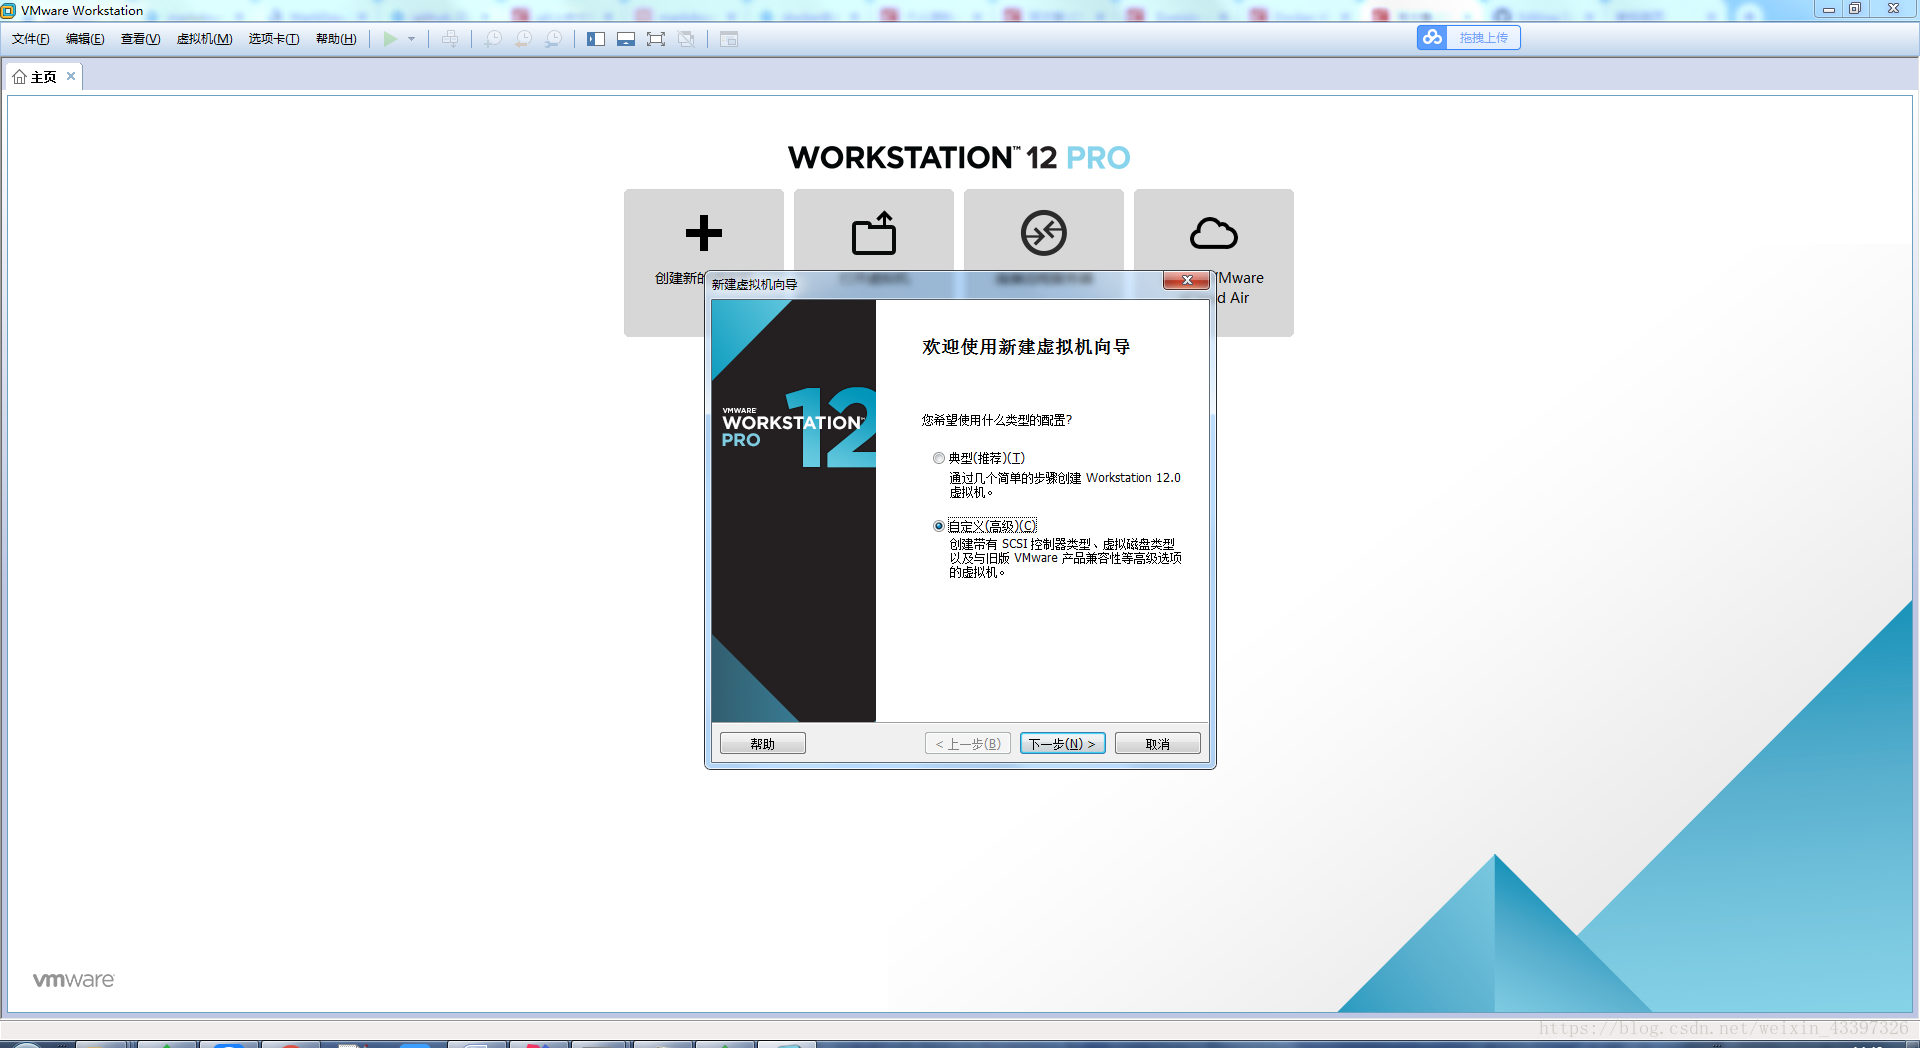1920x1048 pixels.
Task: Click the 拖拽上传 upload button
Action: click(1483, 37)
